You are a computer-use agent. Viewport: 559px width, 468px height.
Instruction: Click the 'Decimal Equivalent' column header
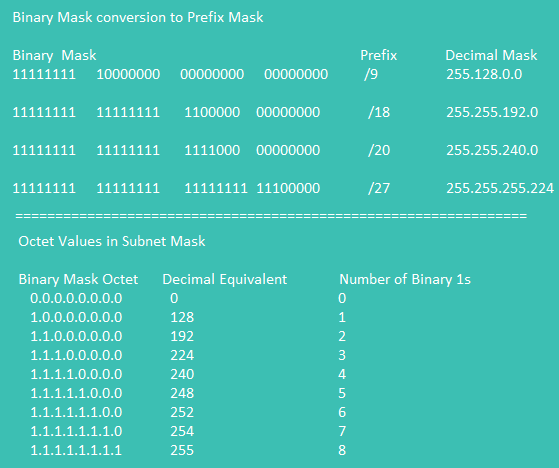pos(225,279)
